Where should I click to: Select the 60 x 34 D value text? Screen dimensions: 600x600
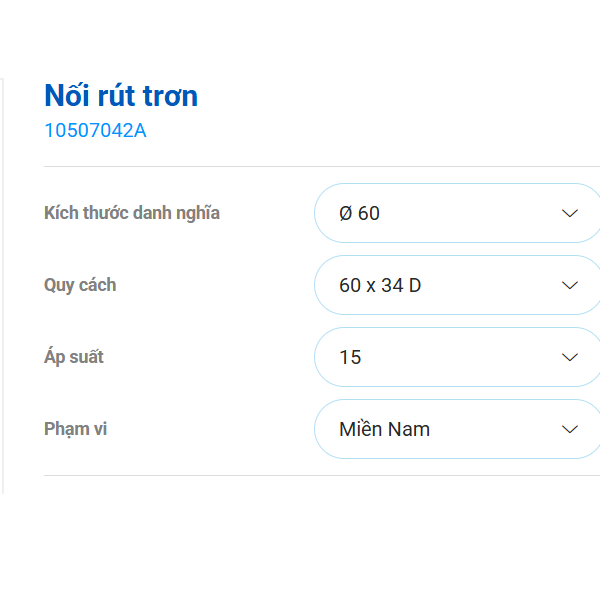[380, 285]
